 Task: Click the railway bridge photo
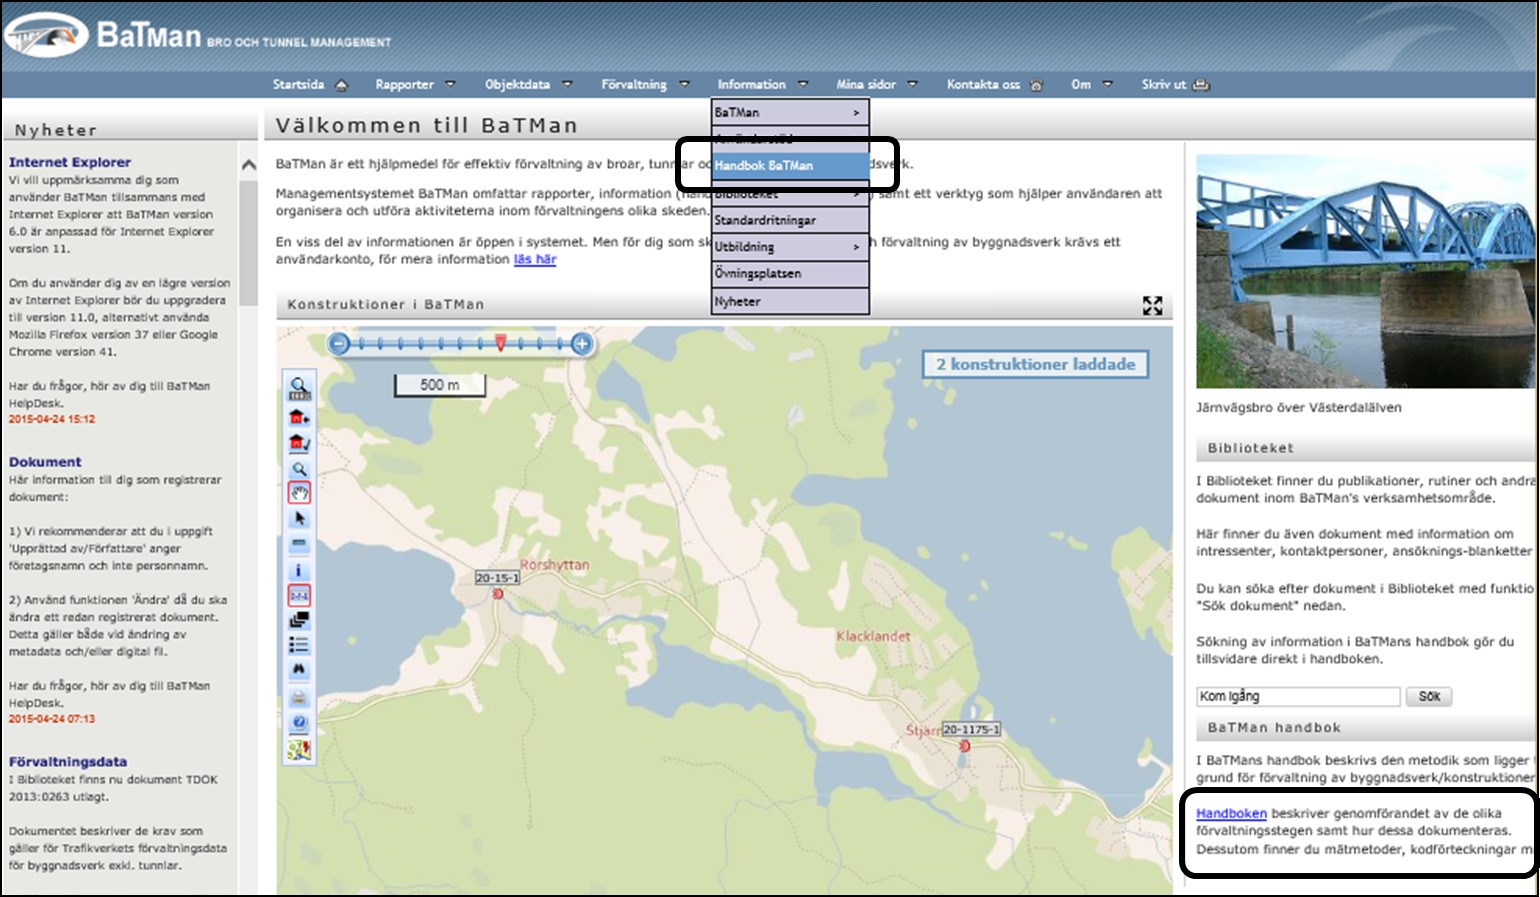[1365, 271]
